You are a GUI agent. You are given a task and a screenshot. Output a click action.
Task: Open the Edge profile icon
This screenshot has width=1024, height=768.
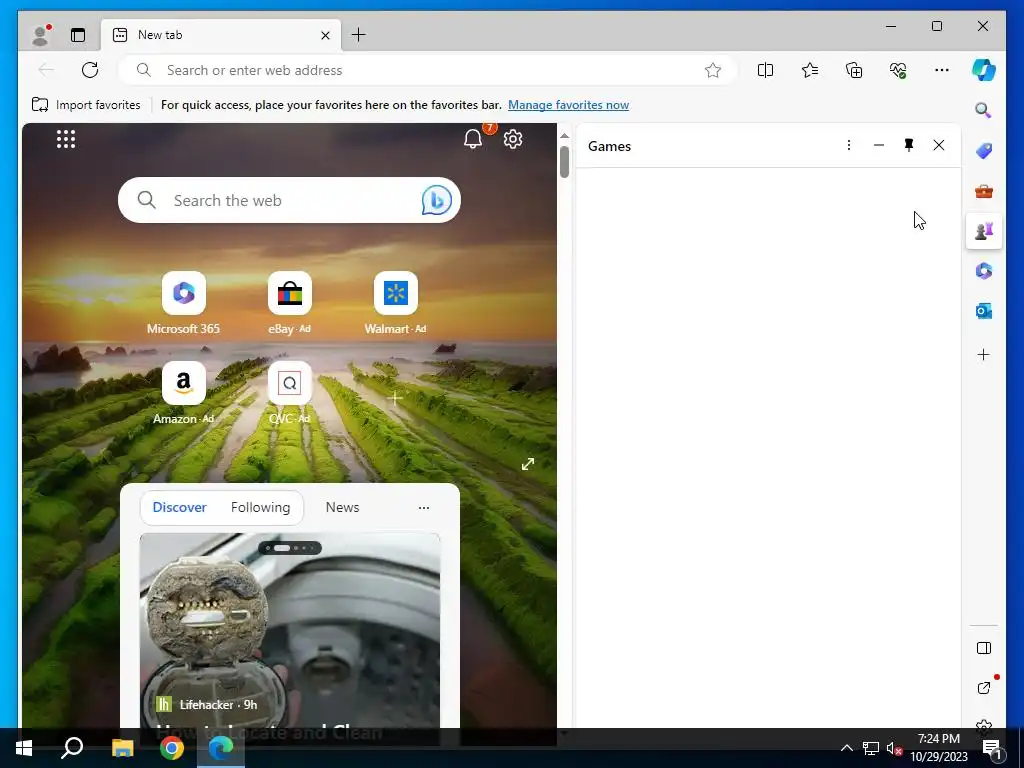tap(40, 35)
